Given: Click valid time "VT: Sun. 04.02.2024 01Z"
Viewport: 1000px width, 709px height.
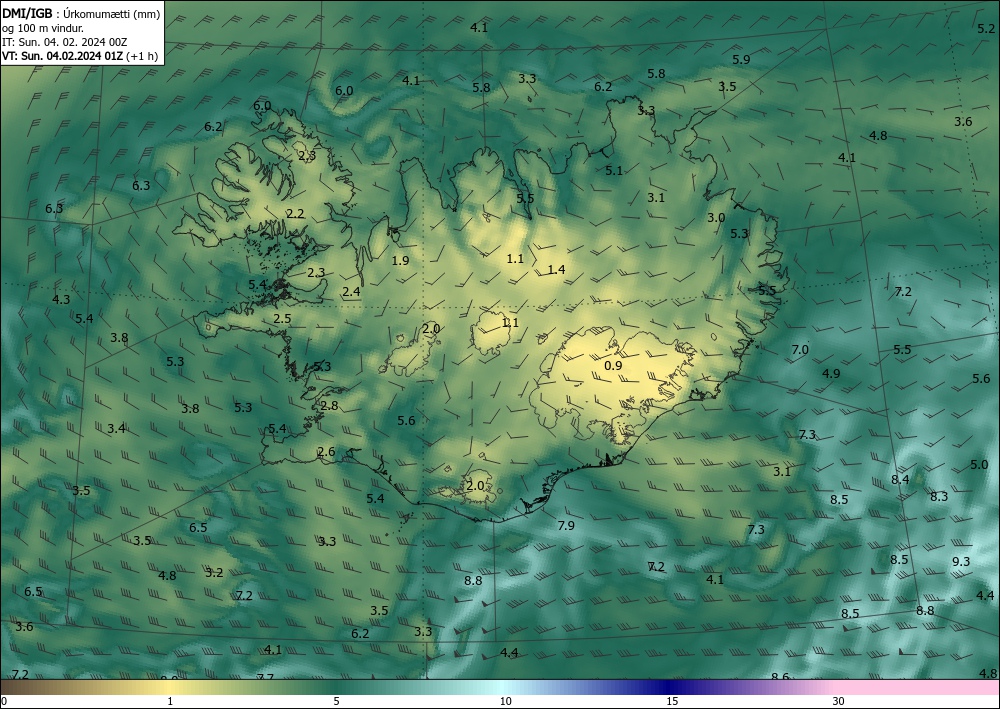Looking at the screenshot, I should pos(62,55).
